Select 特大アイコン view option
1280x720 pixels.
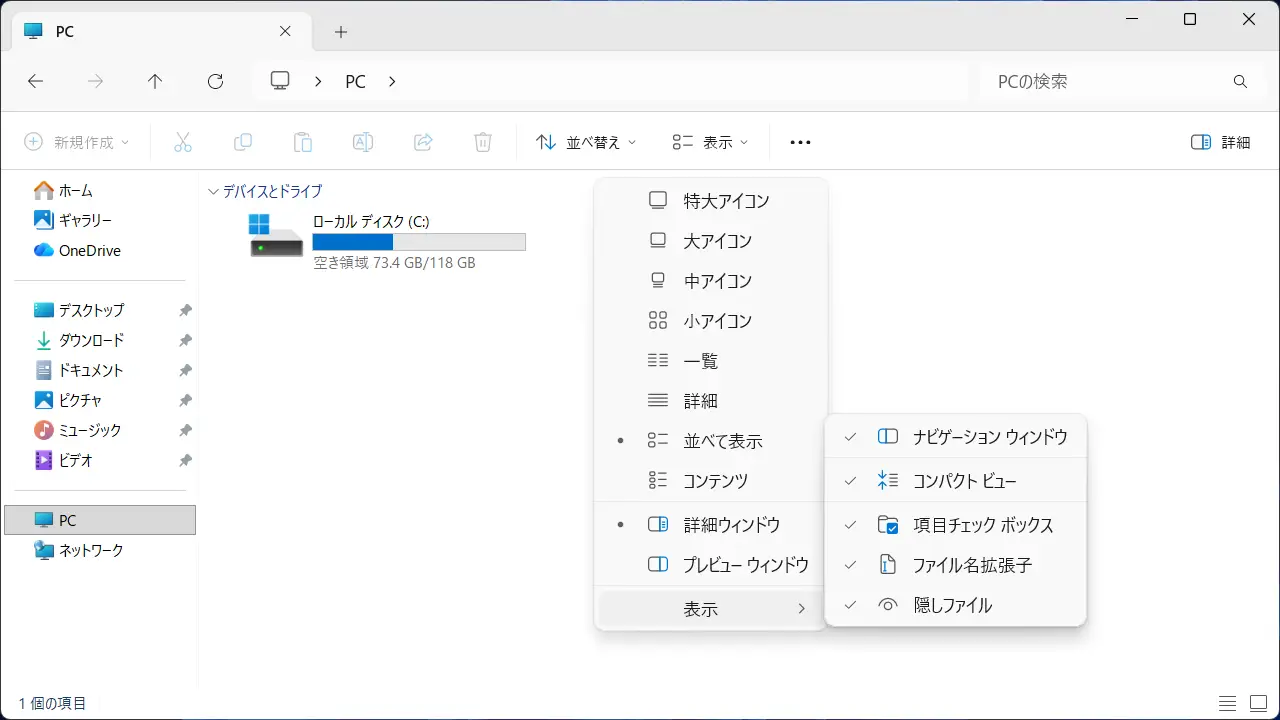pos(726,201)
